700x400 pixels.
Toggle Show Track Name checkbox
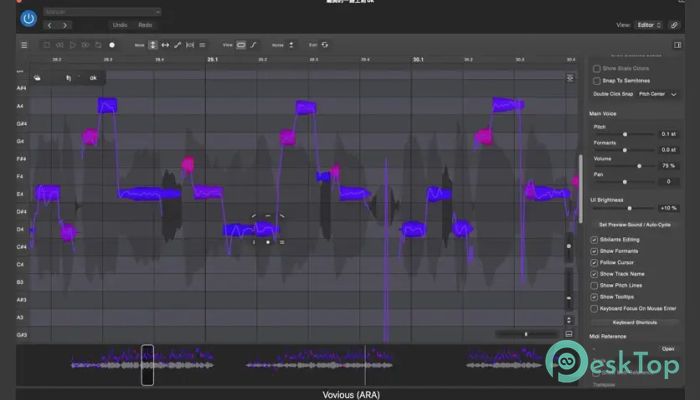tap(594, 274)
